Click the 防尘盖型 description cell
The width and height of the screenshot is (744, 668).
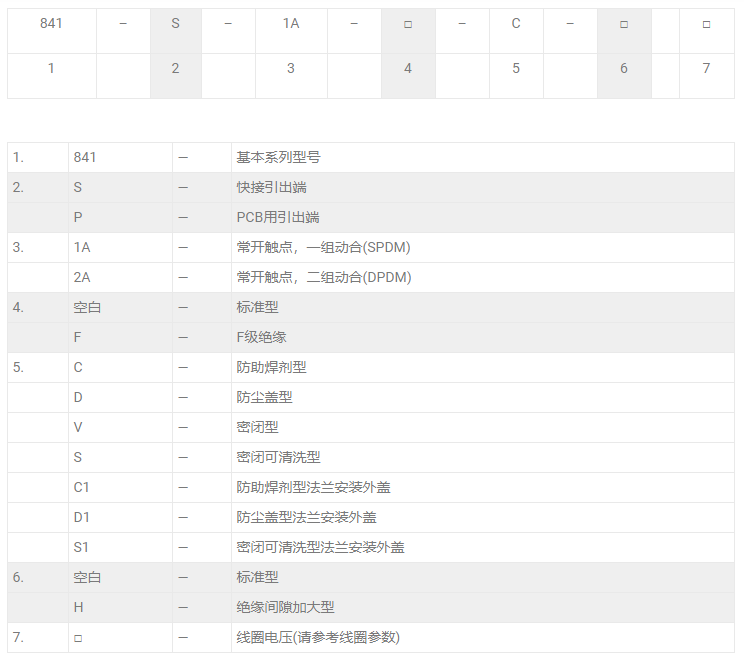(x=264, y=397)
